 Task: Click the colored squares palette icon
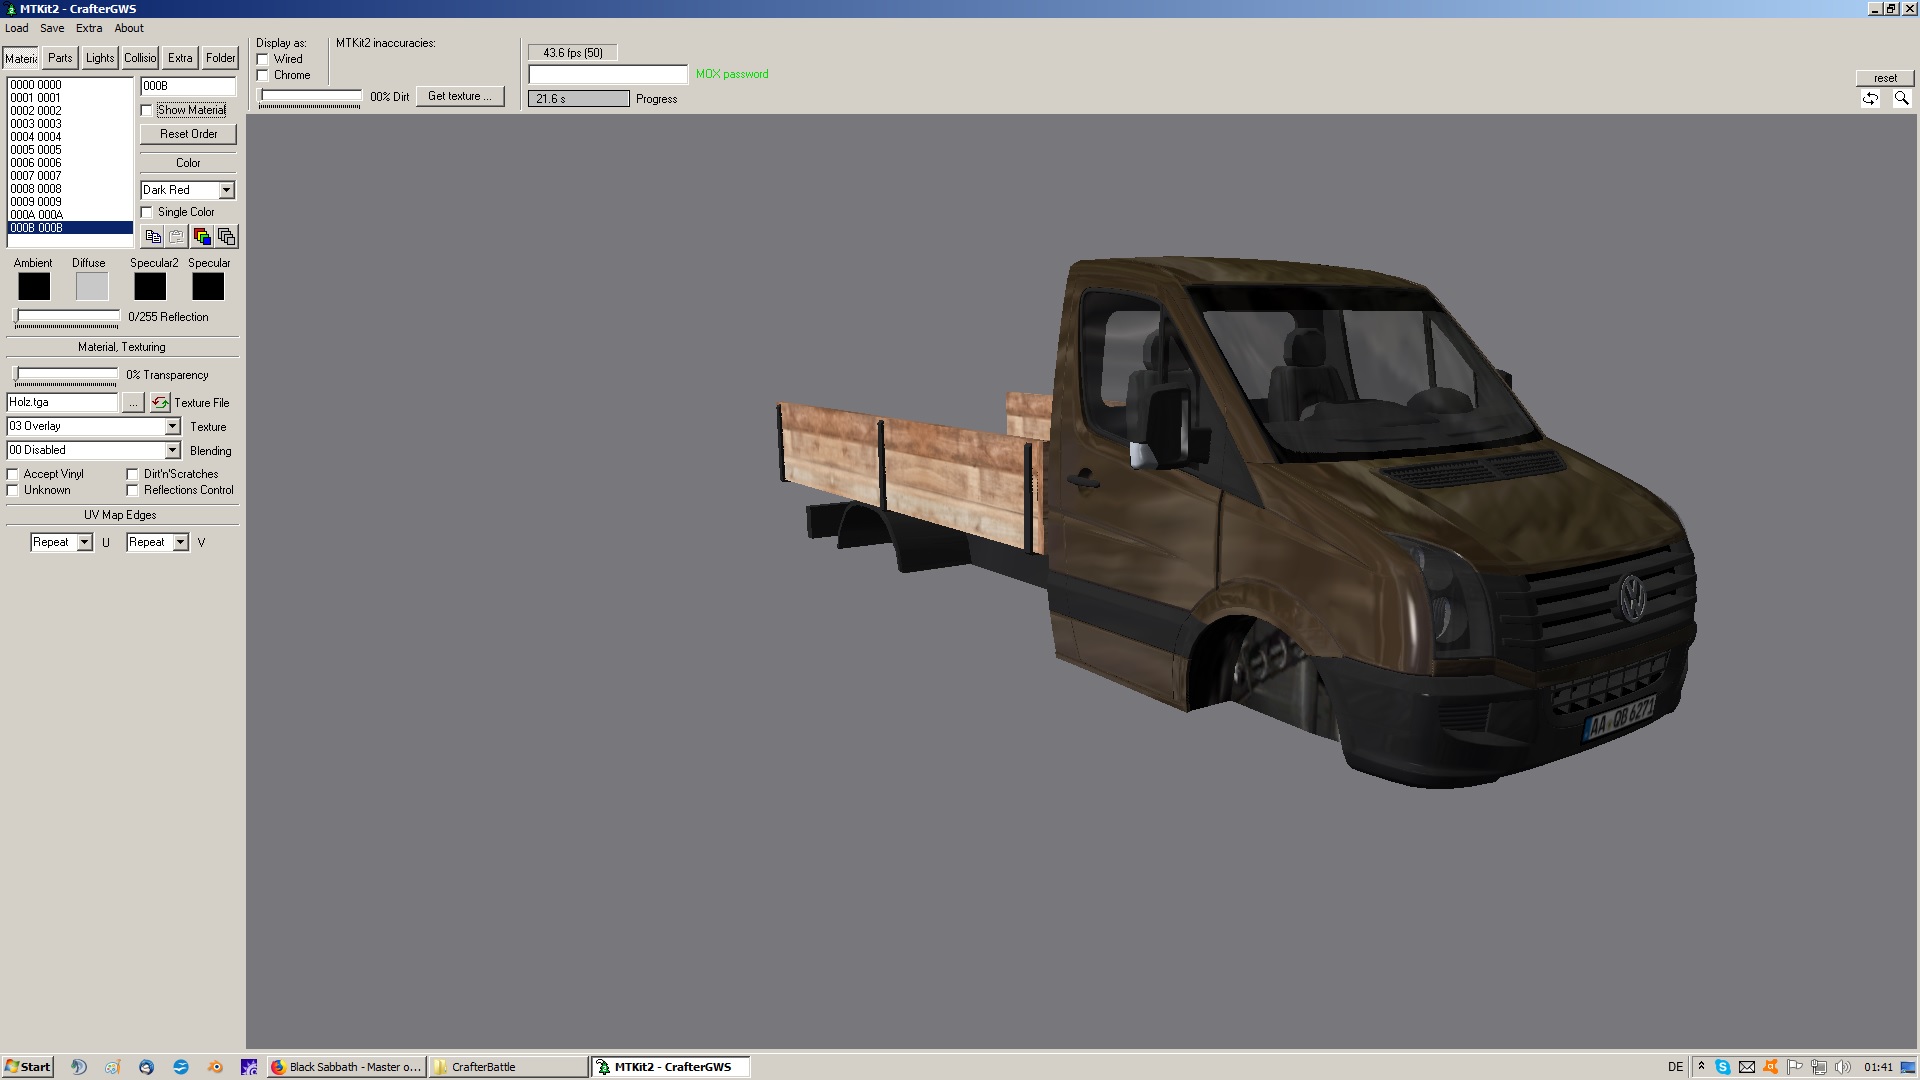(x=203, y=237)
